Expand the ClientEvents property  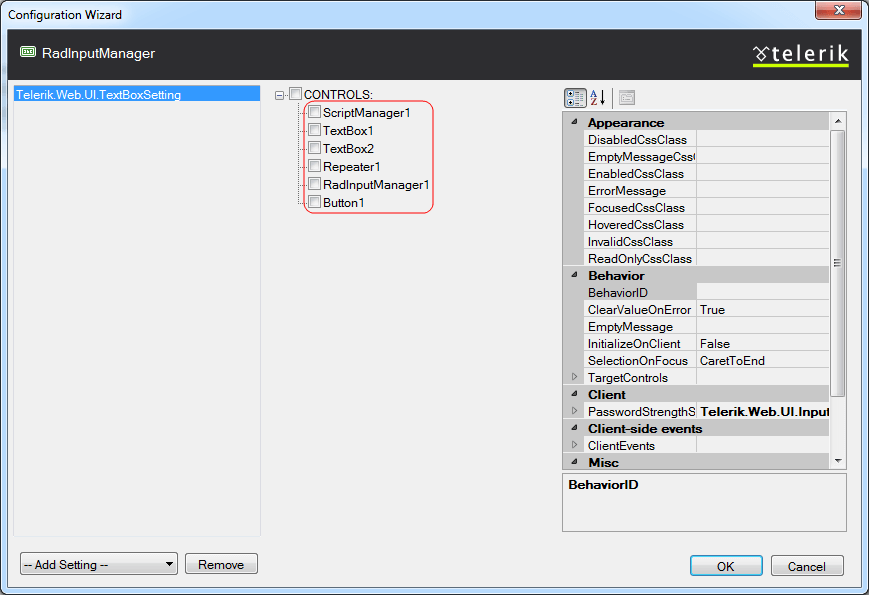tap(574, 445)
